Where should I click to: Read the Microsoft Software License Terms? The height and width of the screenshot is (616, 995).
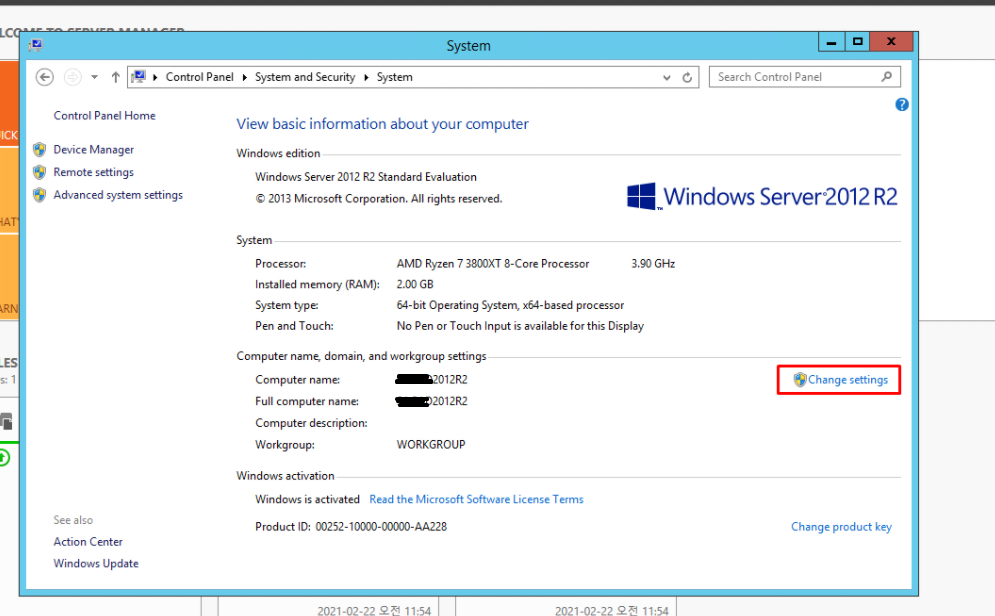476,499
